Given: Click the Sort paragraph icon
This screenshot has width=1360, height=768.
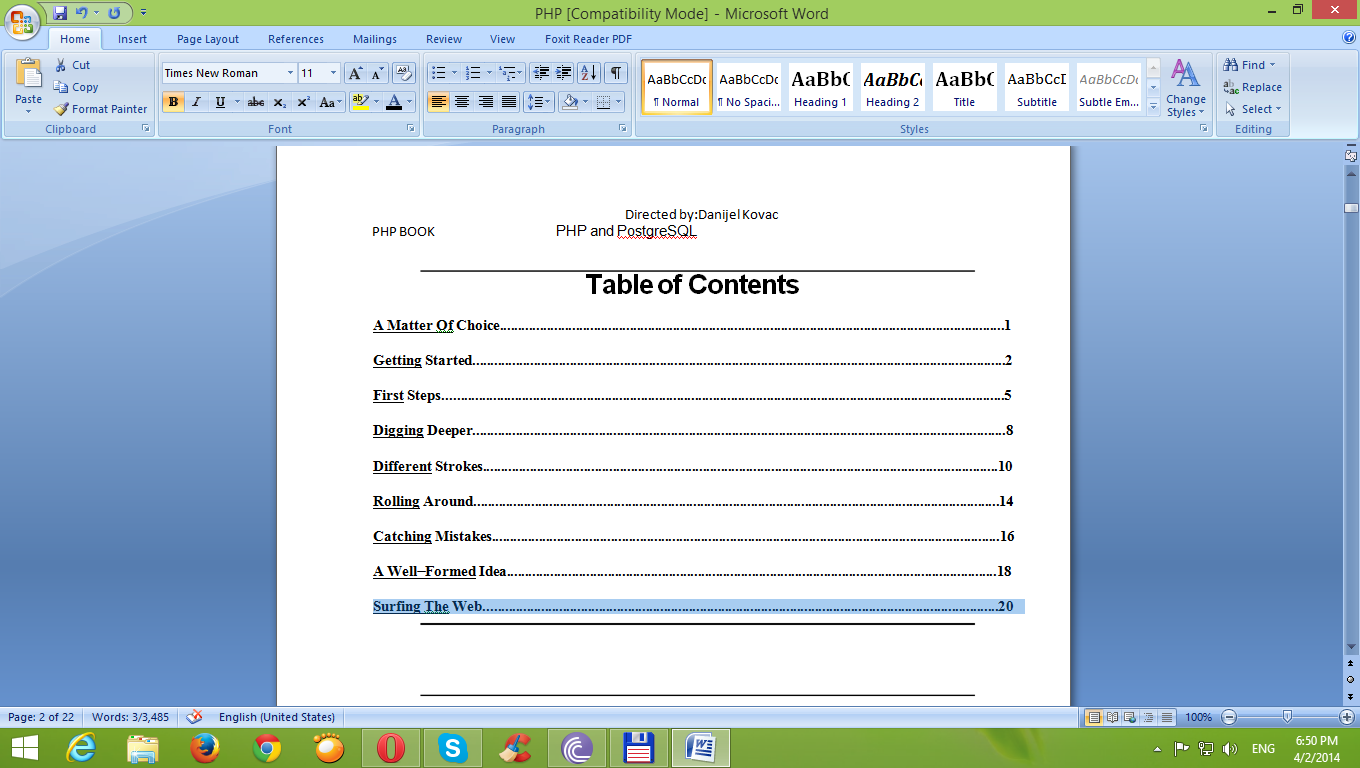Looking at the screenshot, I should 589,73.
